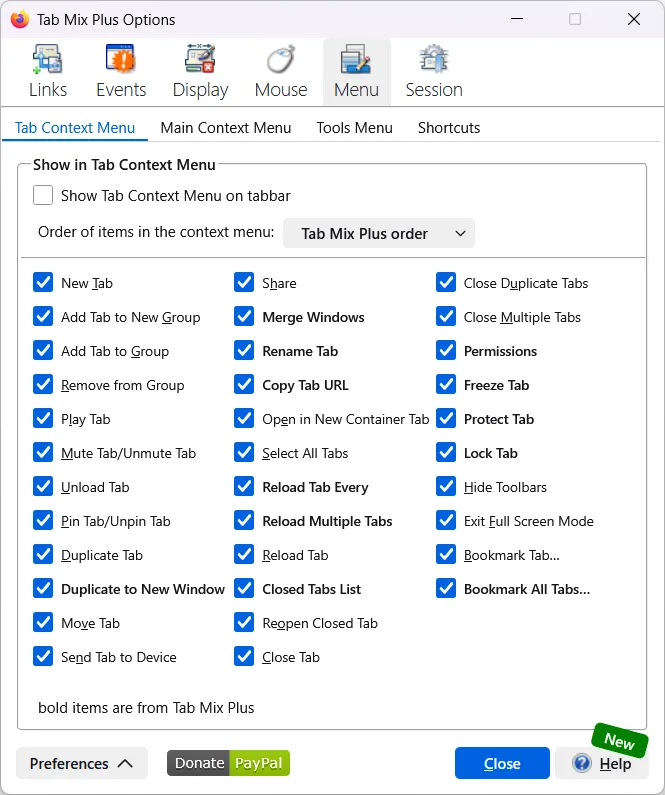
Task: Open the Links options panel
Action: 47,73
